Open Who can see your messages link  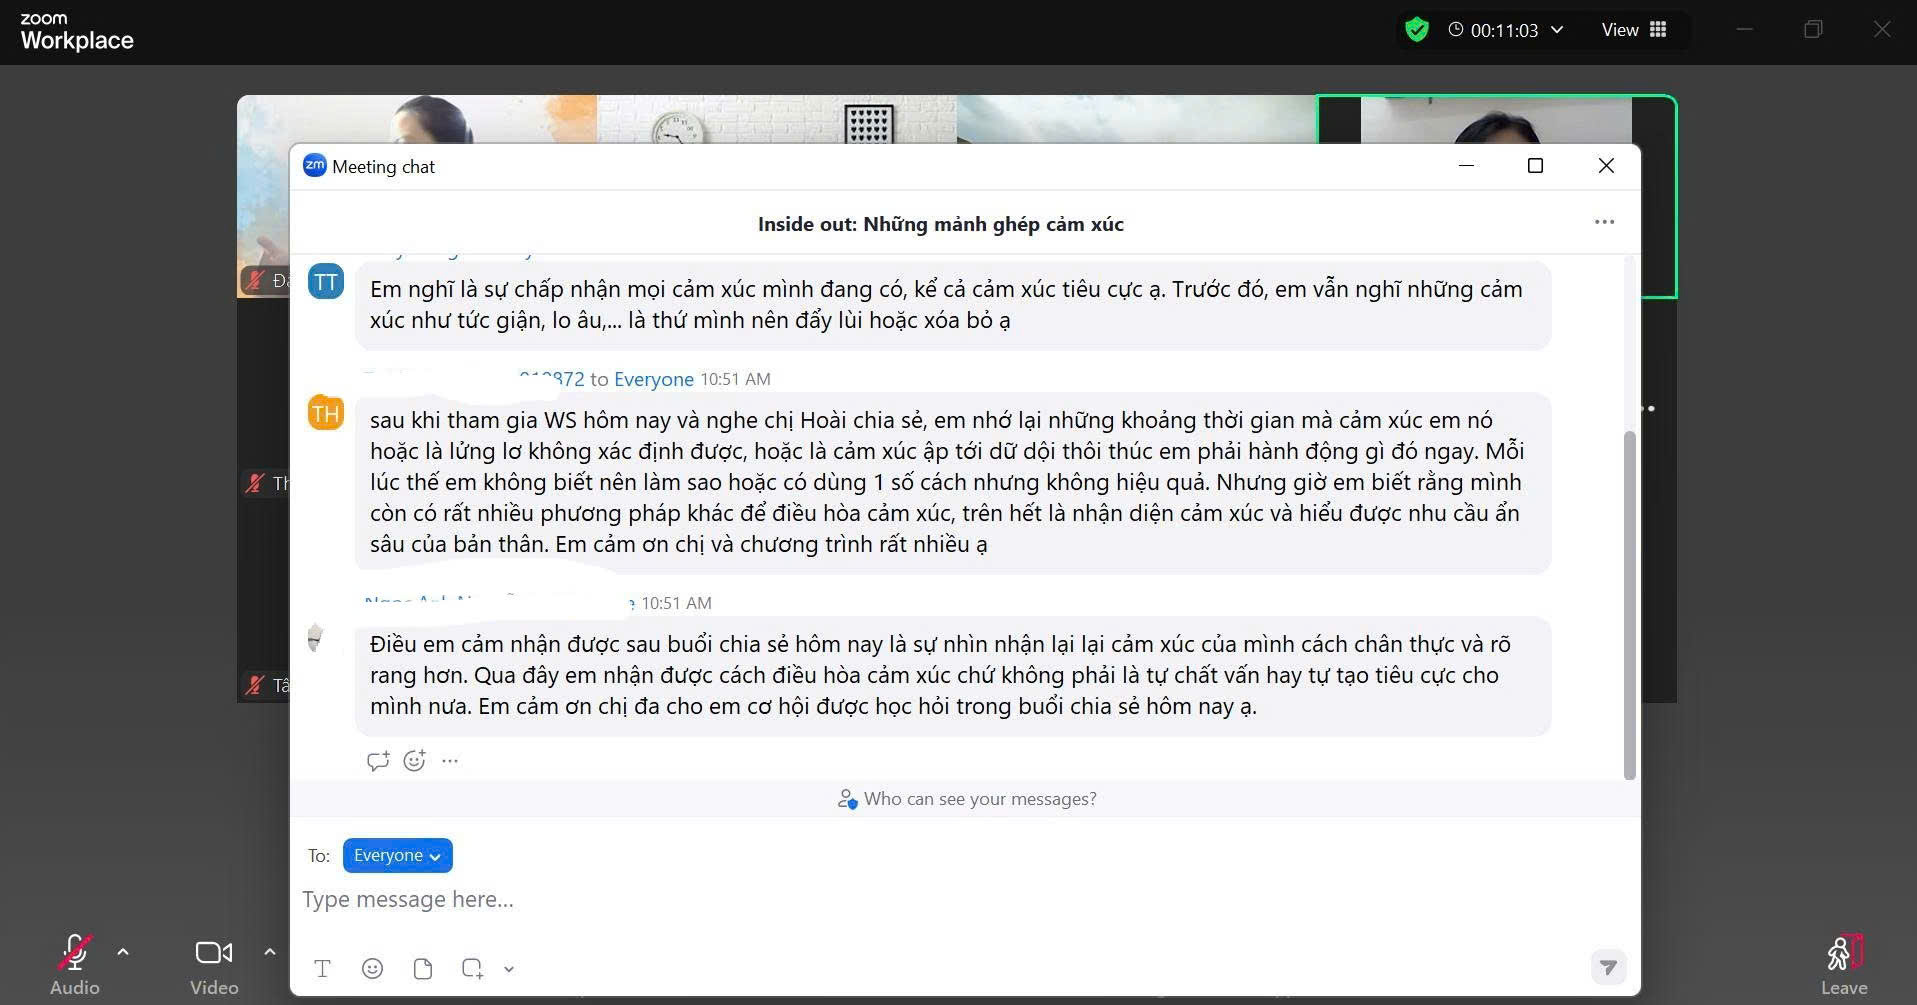pyautogui.click(x=967, y=799)
